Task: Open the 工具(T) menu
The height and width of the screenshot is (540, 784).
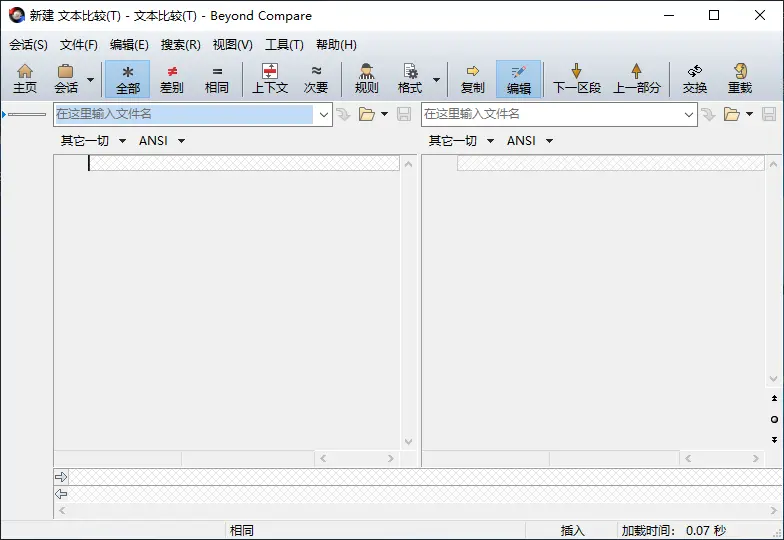Action: 284,45
